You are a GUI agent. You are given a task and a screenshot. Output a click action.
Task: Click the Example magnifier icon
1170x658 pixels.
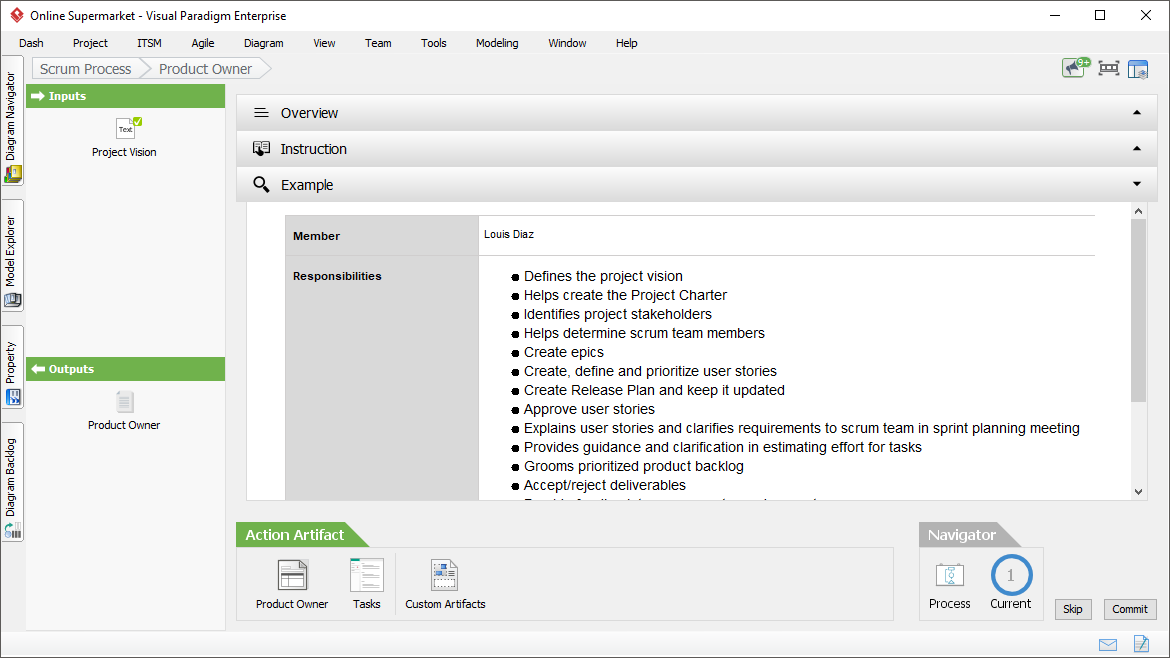pos(261,184)
